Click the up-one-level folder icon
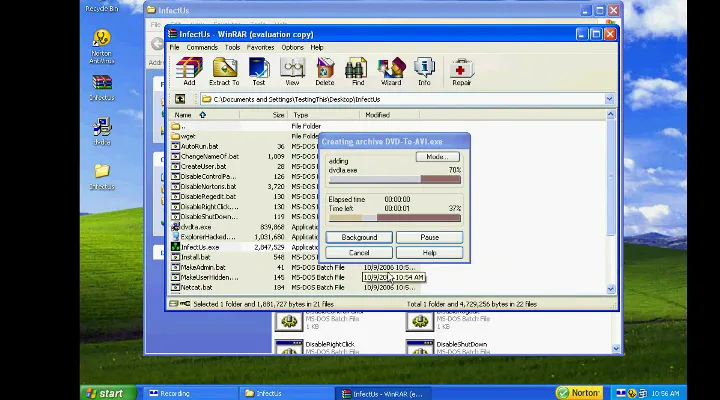The height and width of the screenshot is (400, 720). (180, 99)
